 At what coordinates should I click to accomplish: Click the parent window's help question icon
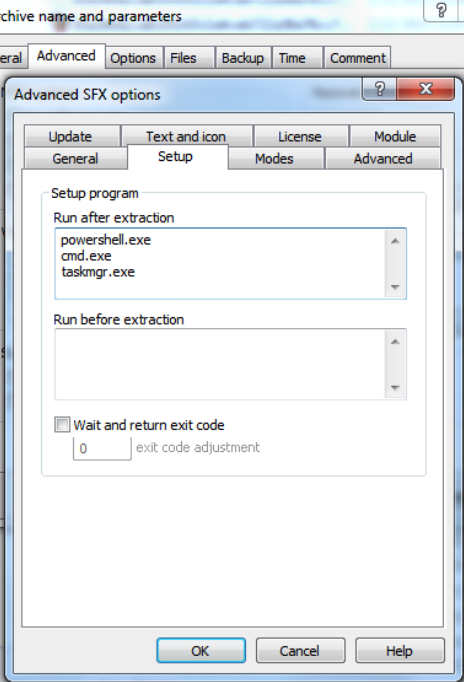[441, 10]
